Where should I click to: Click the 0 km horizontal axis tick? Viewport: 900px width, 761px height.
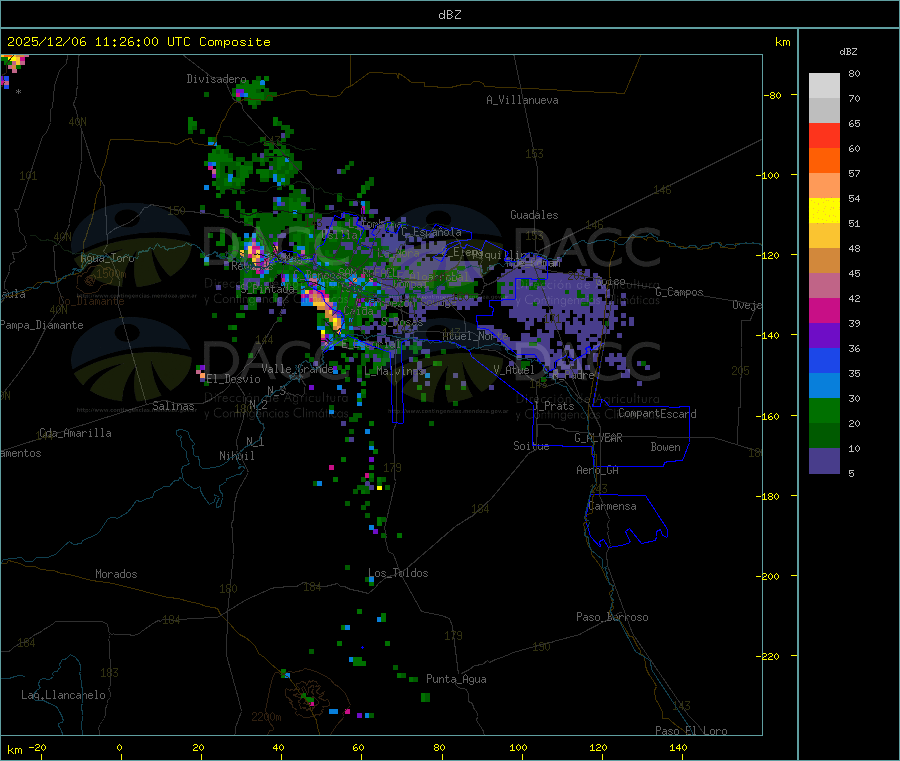coord(119,747)
